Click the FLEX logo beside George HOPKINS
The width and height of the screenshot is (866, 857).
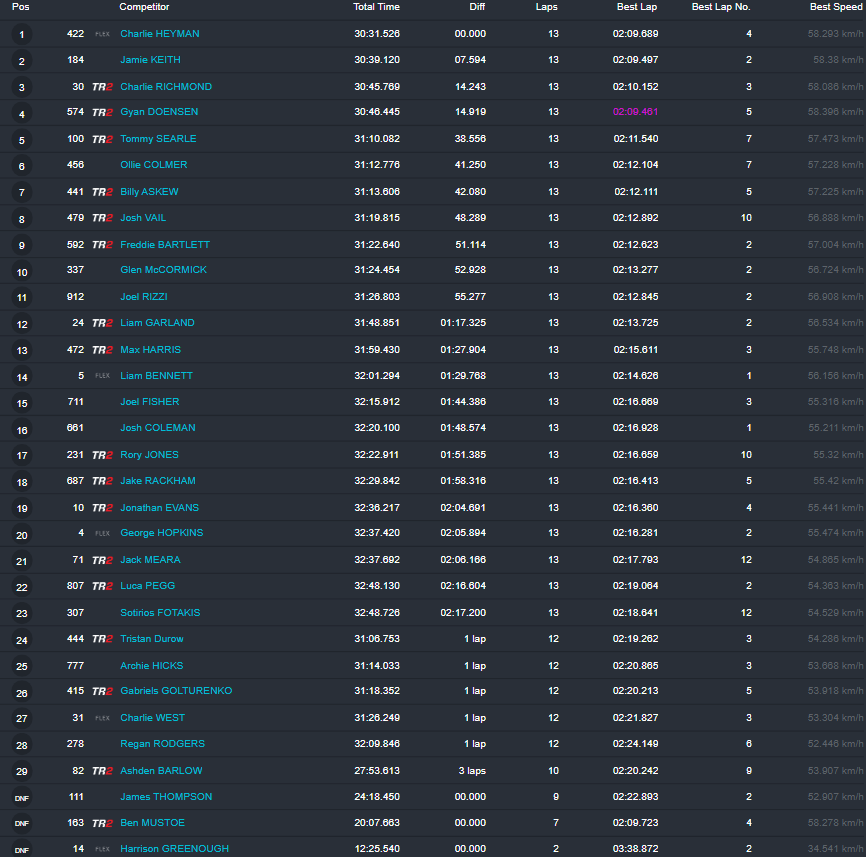click(x=102, y=533)
